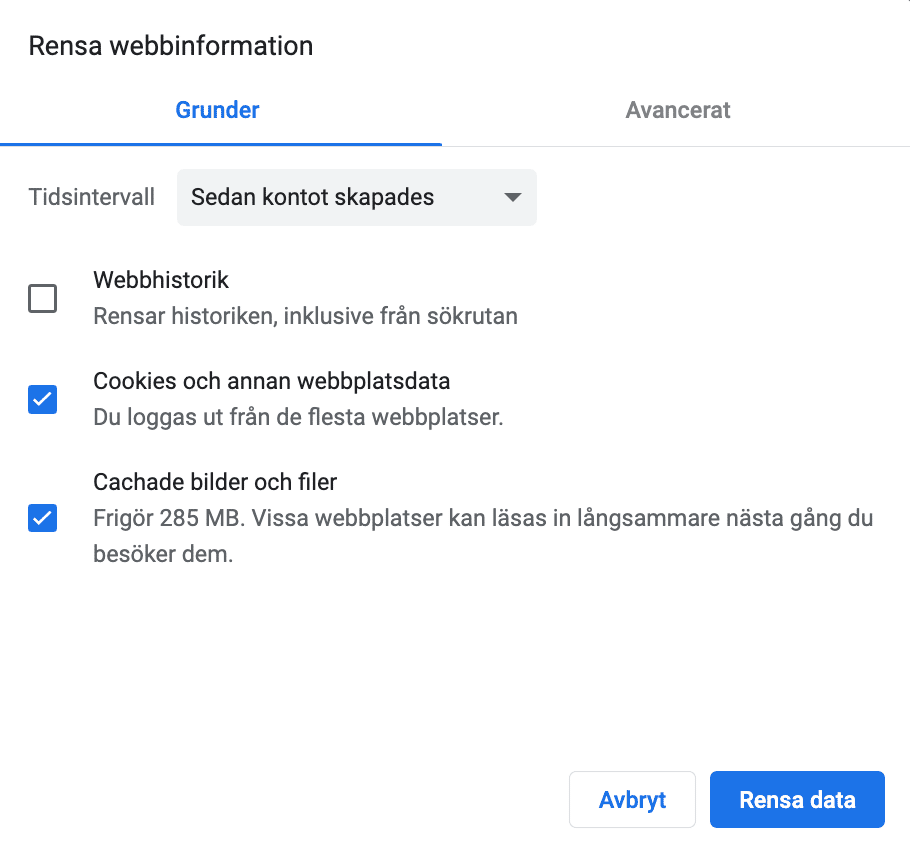Screen dimensions: 910x848
Task: Click the Webbhistorik option title
Action: pos(161,280)
